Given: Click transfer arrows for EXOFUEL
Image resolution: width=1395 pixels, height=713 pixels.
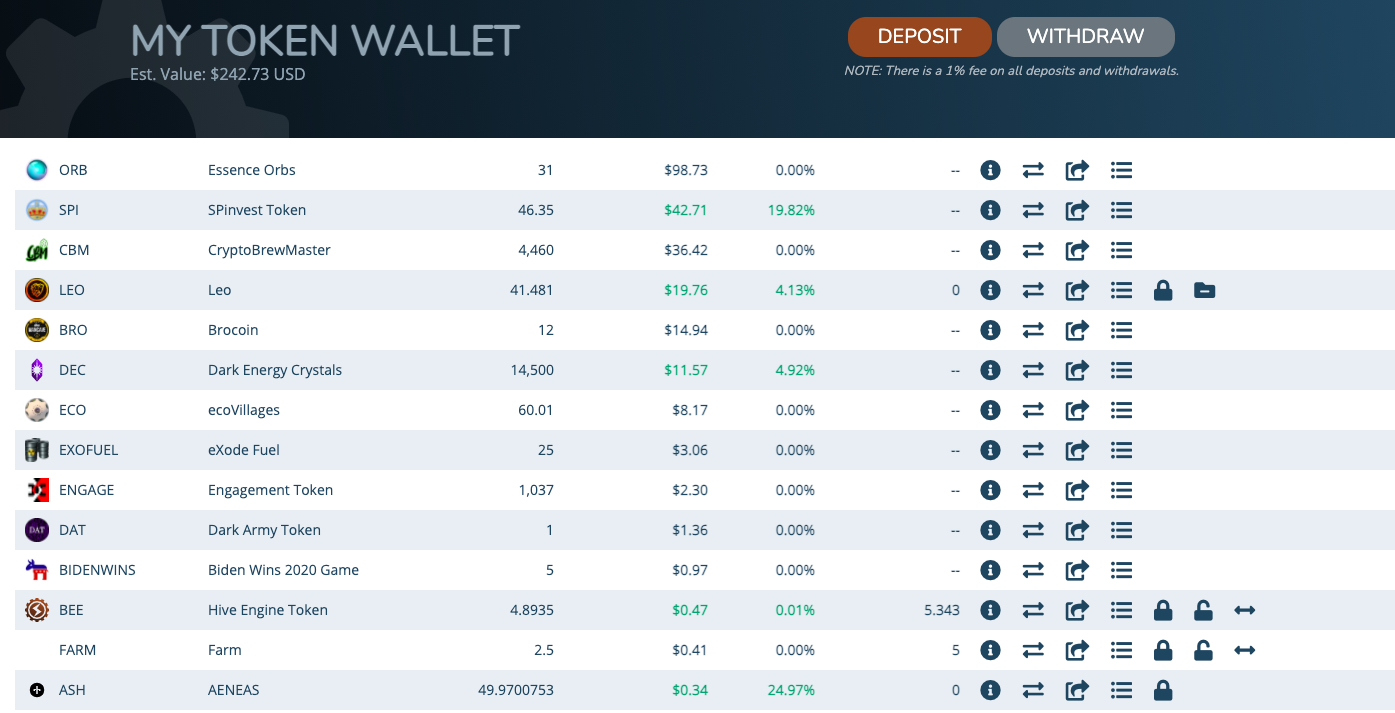Looking at the screenshot, I should point(1033,450).
